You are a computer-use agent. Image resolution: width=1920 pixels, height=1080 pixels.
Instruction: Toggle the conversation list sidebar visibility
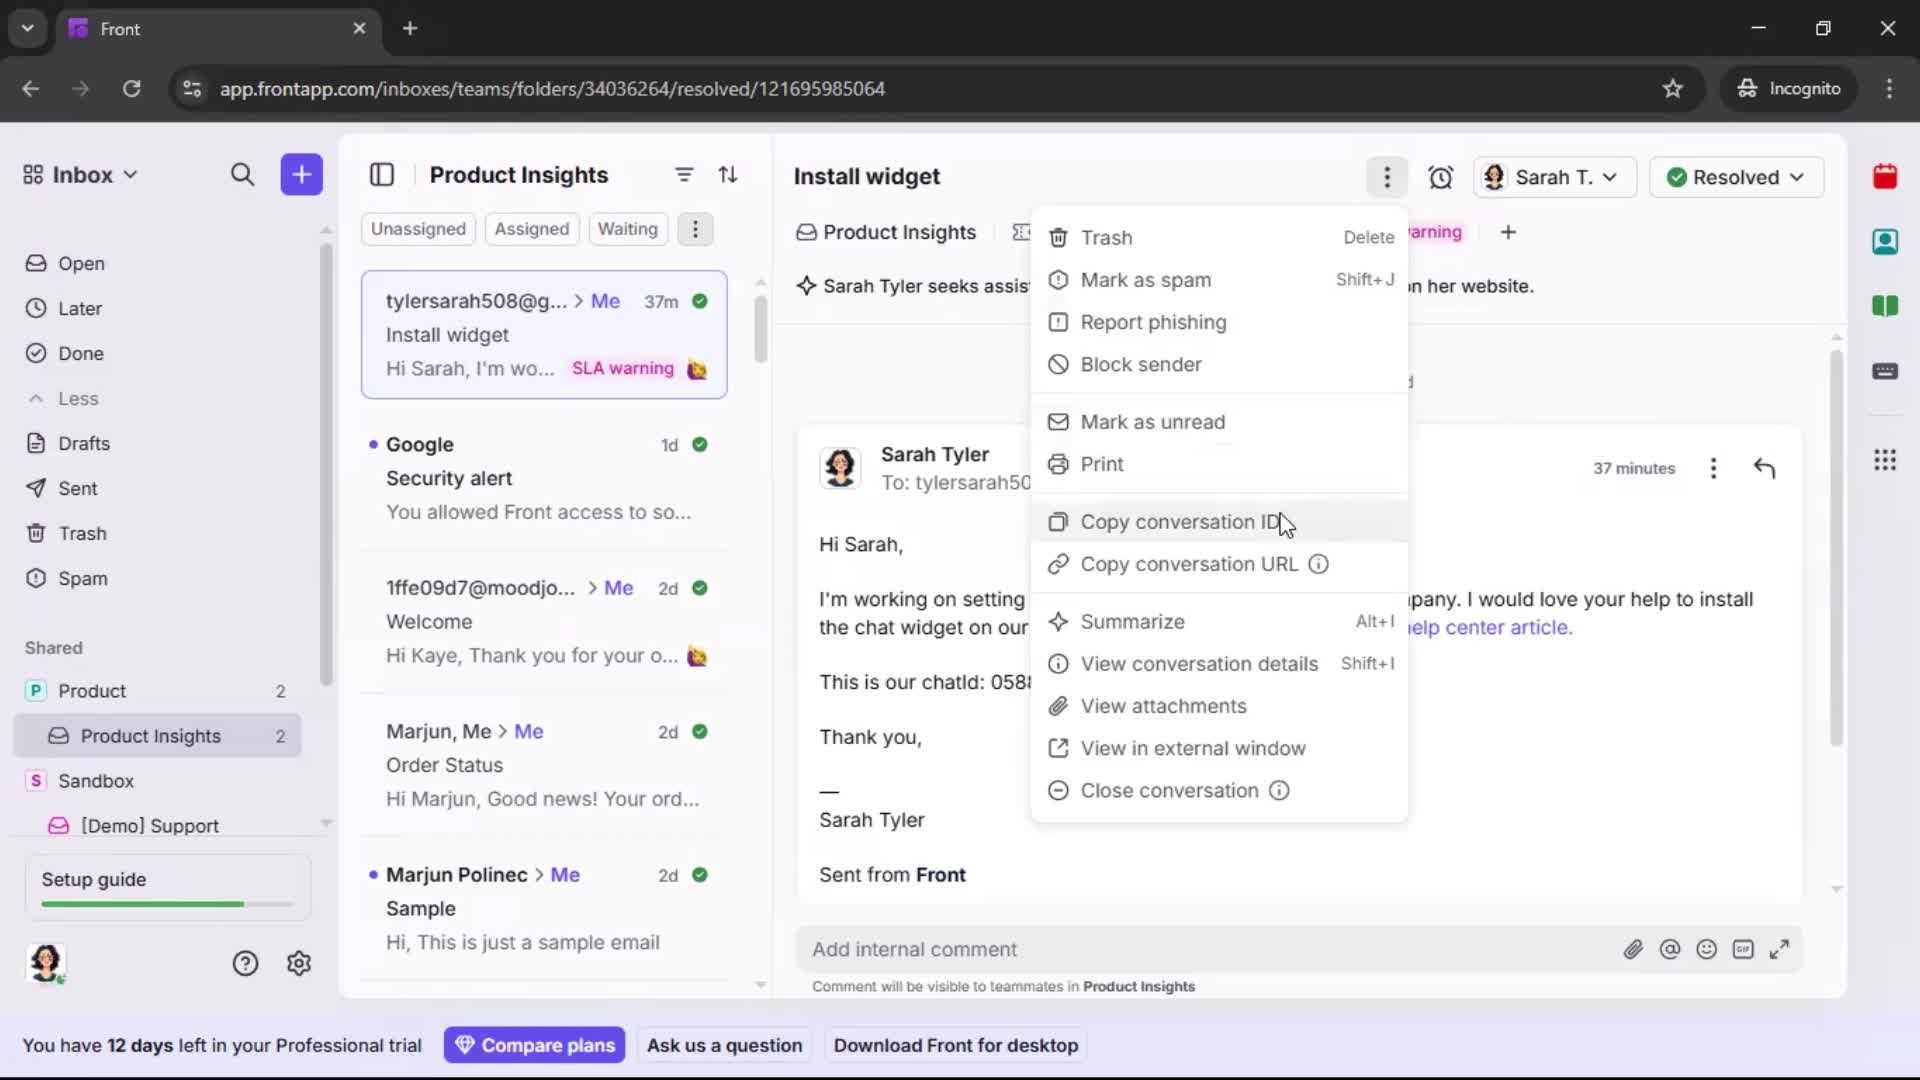(x=382, y=175)
